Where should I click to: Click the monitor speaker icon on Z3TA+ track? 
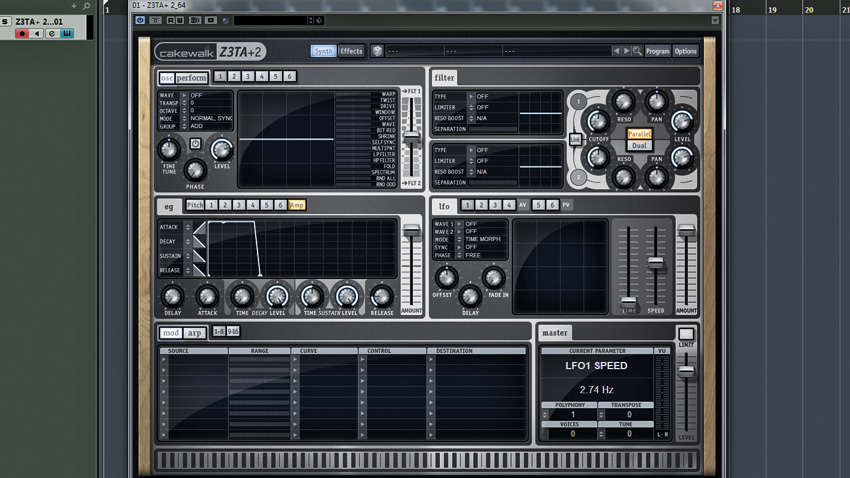pyautogui.click(x=37, y=34)
